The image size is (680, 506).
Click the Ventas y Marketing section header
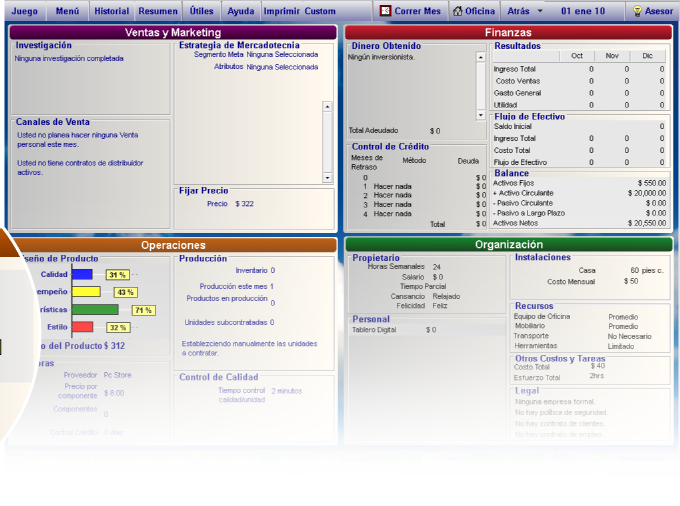coord(173,32)
